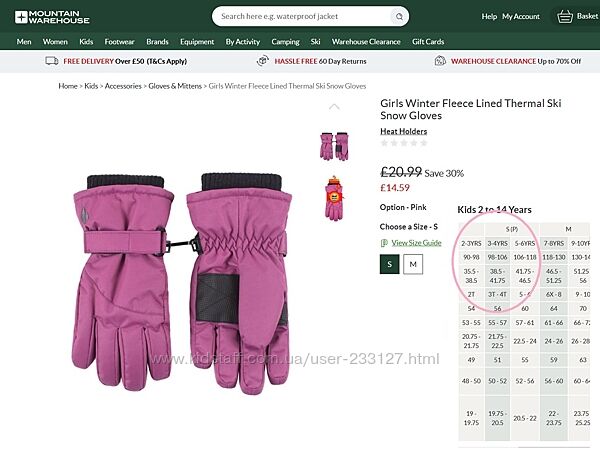
Task: Select size S option
Action: (390, 264)
